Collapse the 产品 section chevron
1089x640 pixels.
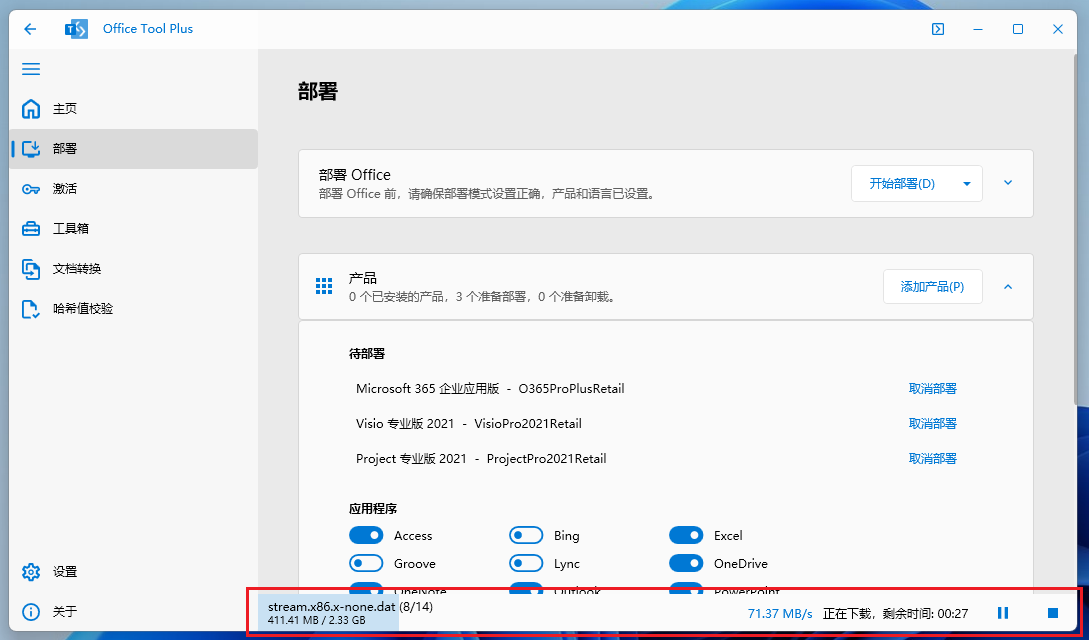pyautogui.click(x=1008, y=287)
